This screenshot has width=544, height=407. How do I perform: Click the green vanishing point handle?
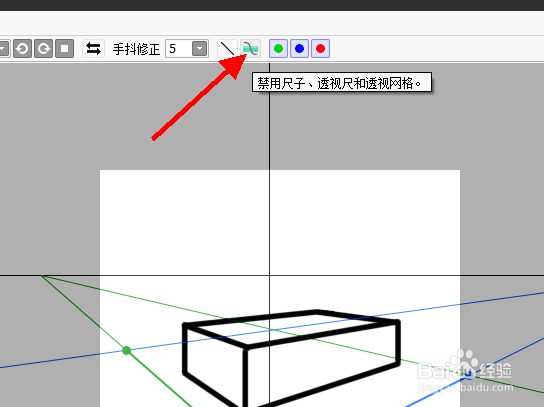[127, 350]
